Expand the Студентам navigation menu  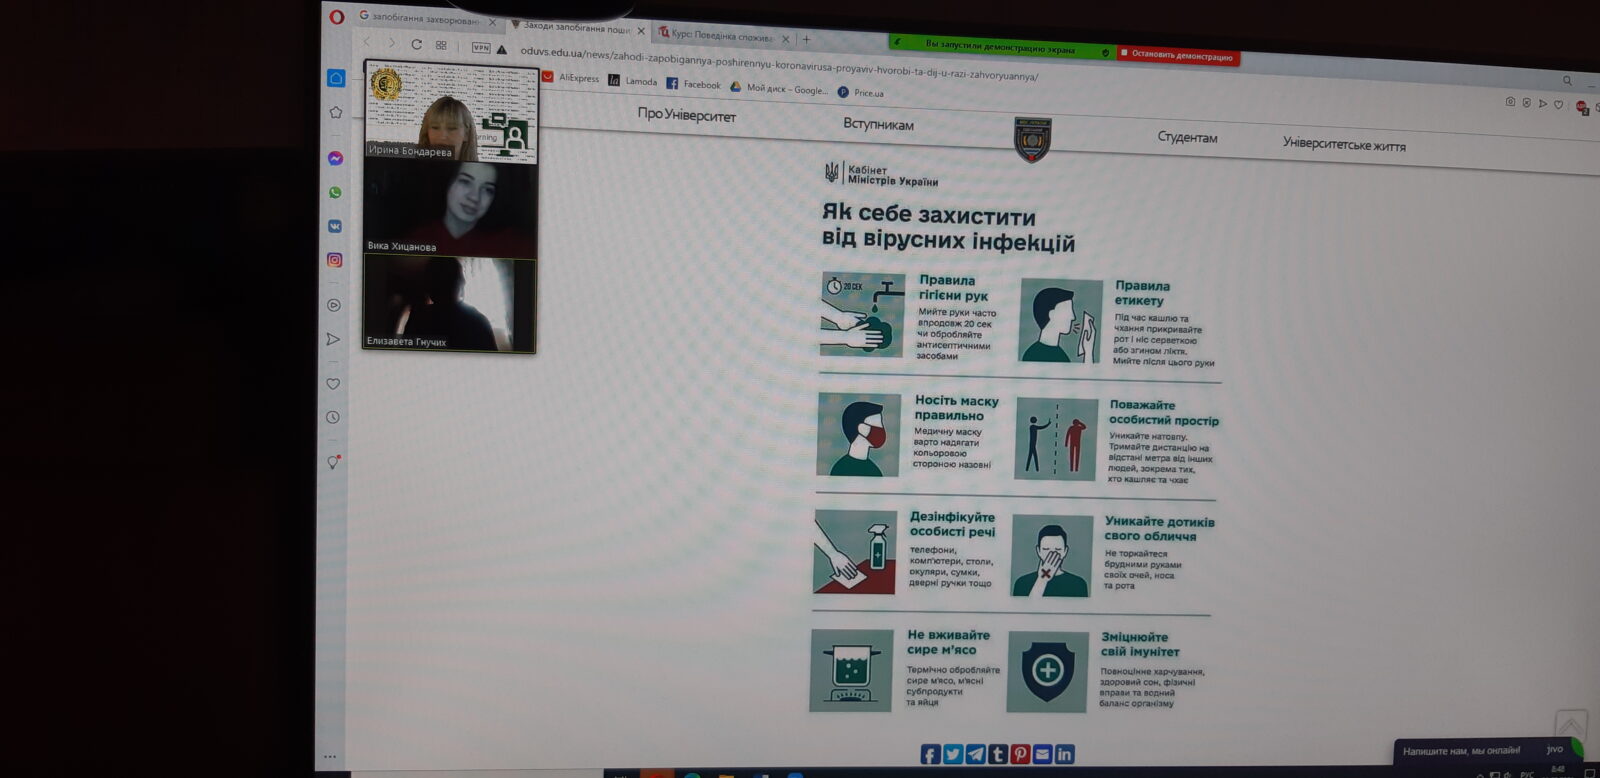1187,137
